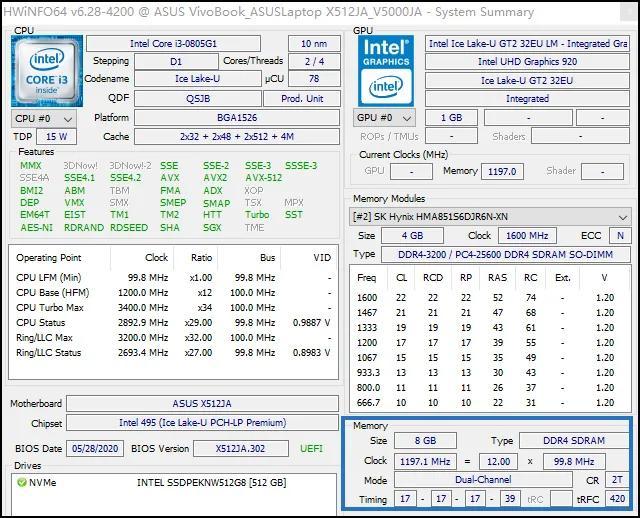The image size is (640, 518).
Task: Click the Intel Core i3 processor logo
Action: 47,71
